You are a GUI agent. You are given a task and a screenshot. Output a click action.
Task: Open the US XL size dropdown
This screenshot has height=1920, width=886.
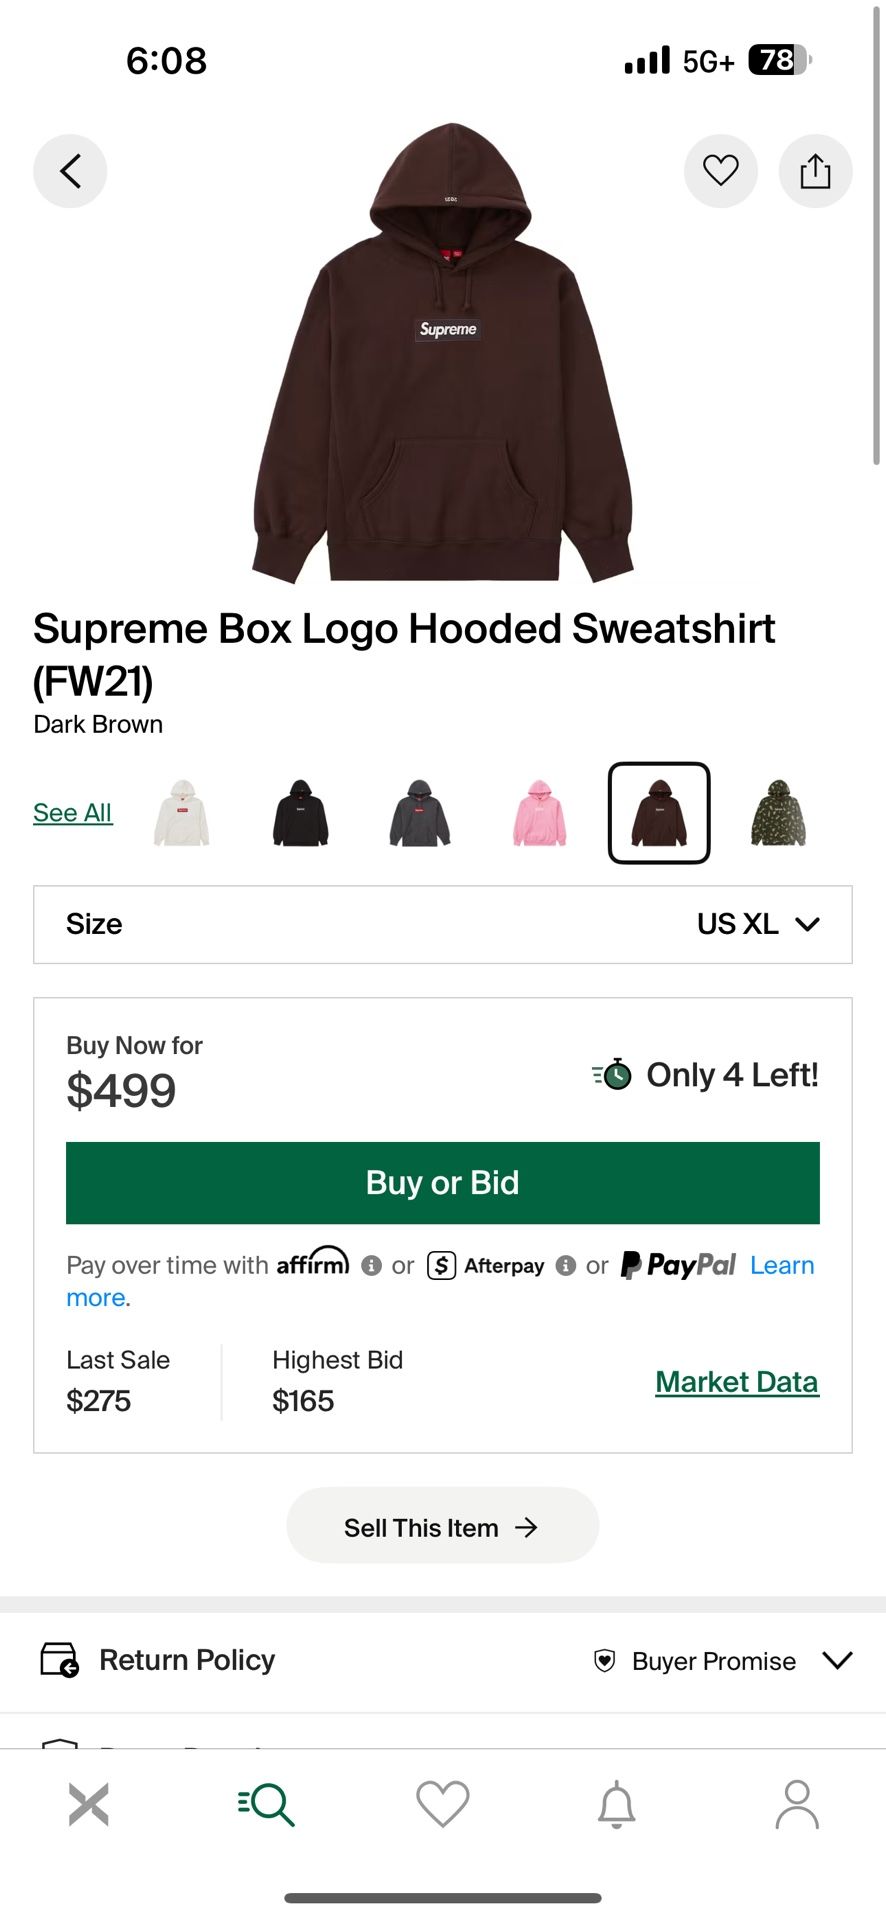click(443, 924)
